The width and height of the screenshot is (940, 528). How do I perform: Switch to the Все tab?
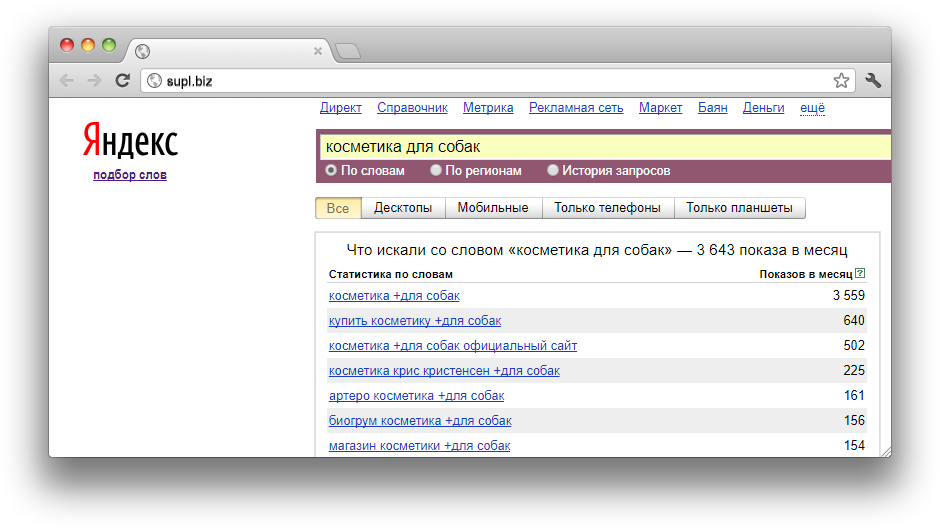pos(338,208)
